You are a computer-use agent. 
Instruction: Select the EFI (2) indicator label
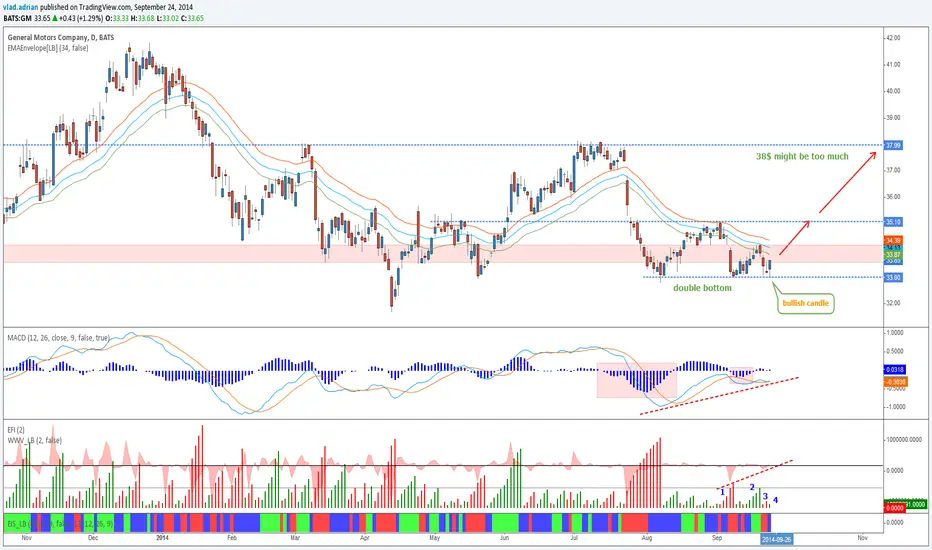point(16,430)
